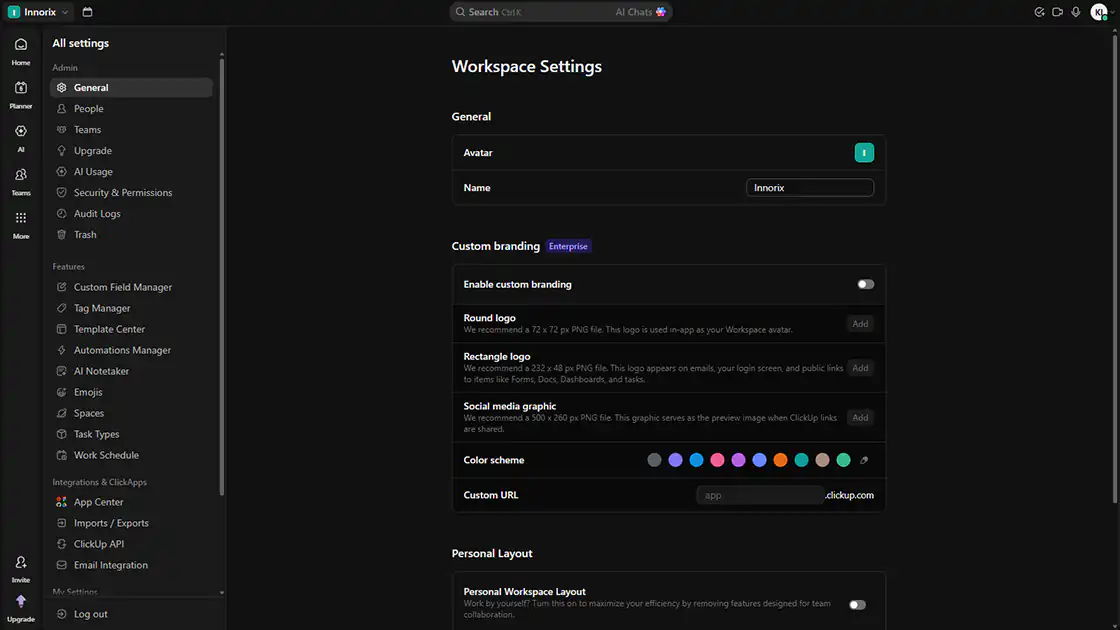
Task: Open App Center
Action: pos(131,502)
